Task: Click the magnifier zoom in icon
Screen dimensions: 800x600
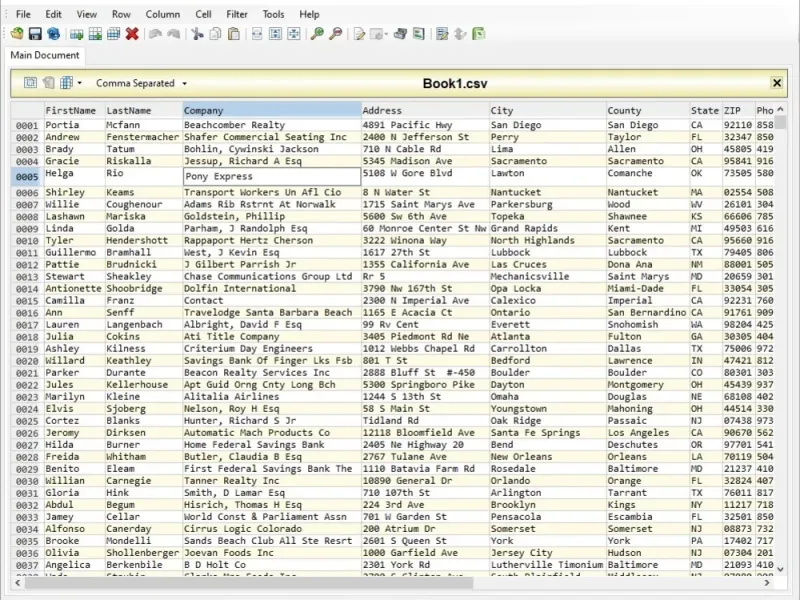Action: click(317, 34)
